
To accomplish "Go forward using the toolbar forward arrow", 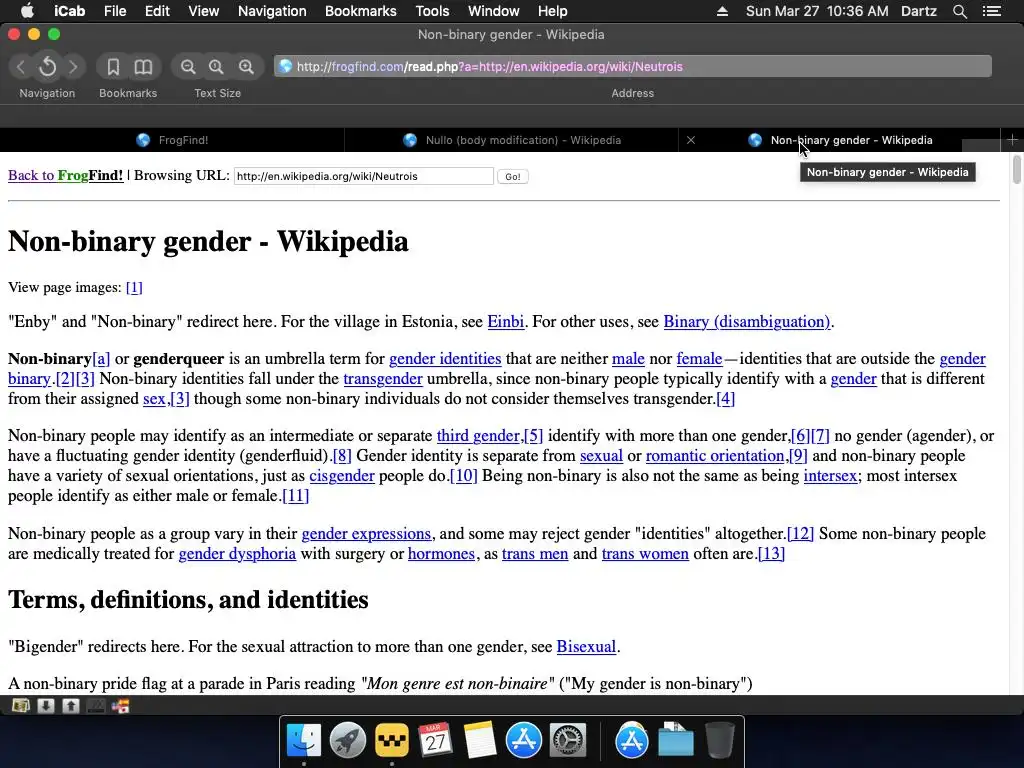I will pos(73,67).
